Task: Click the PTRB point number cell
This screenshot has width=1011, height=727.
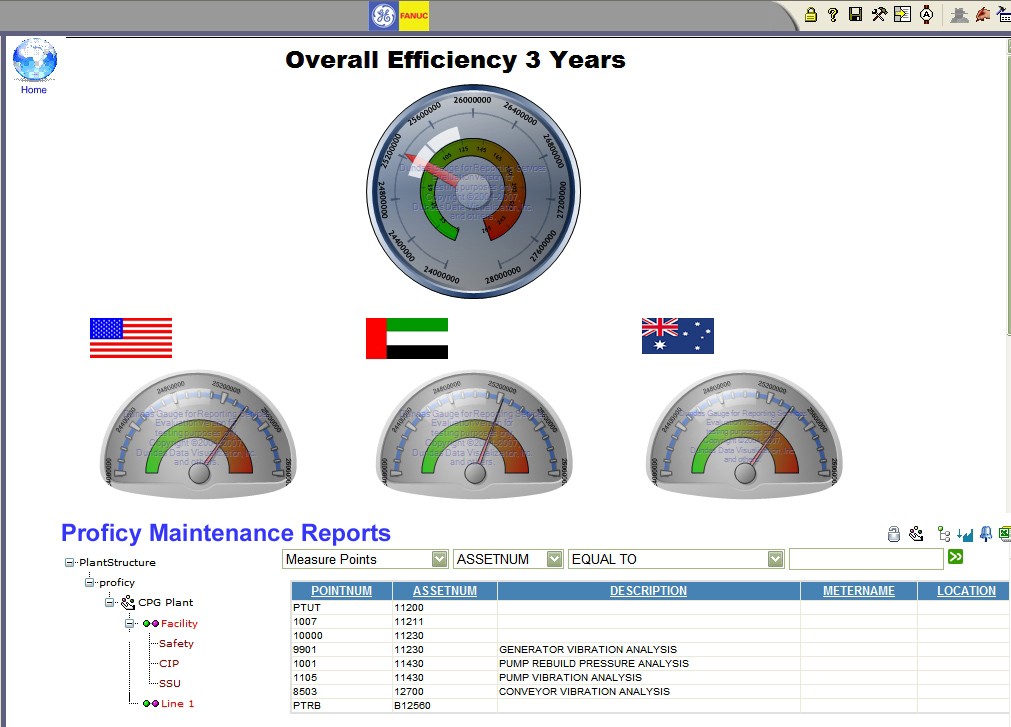Action: (342, 706)
